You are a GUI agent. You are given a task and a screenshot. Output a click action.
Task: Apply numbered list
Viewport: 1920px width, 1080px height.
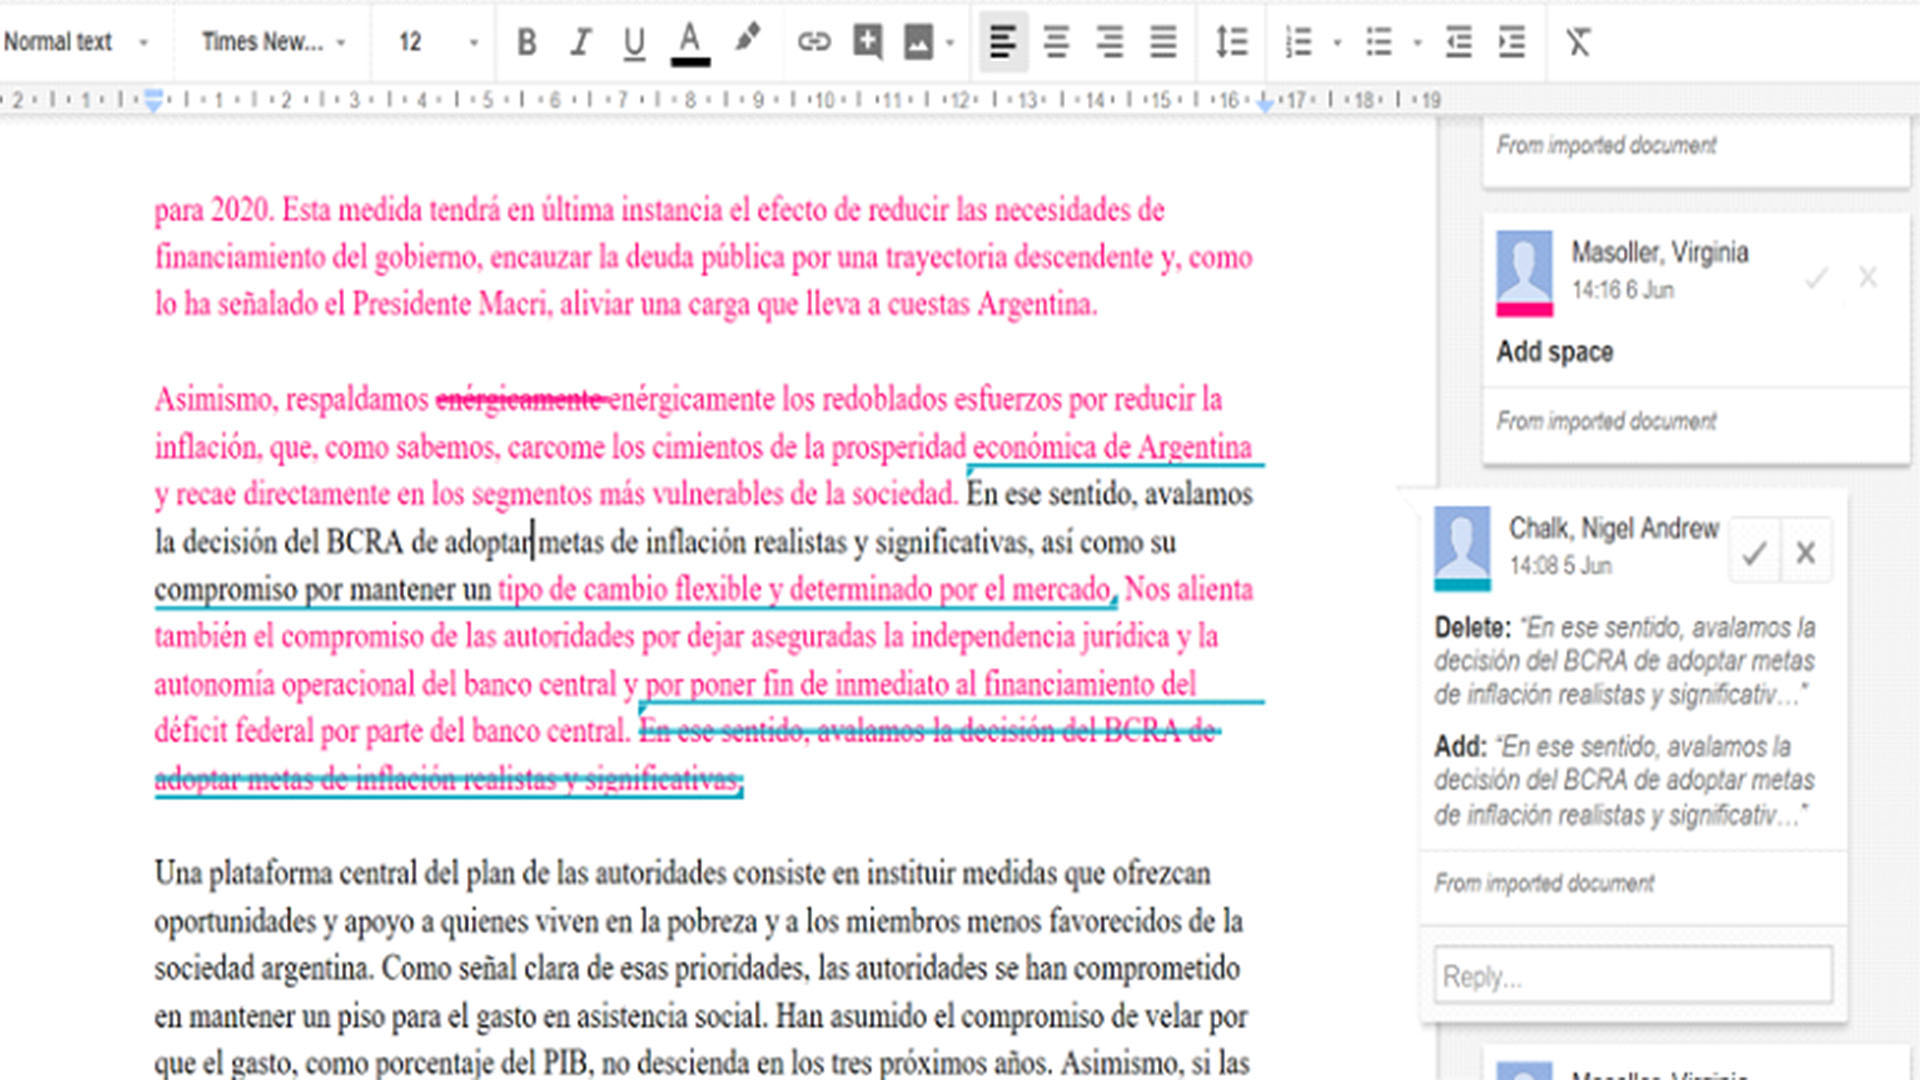click(1298, 42)
